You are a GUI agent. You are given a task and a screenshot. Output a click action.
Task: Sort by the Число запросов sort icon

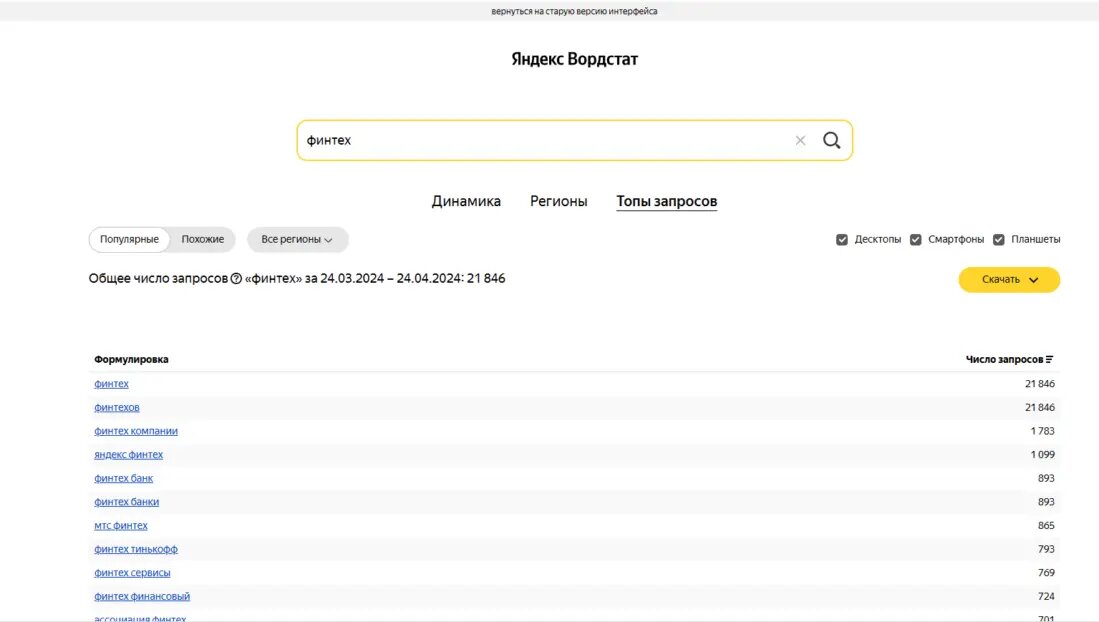[x=1049, y=359]
